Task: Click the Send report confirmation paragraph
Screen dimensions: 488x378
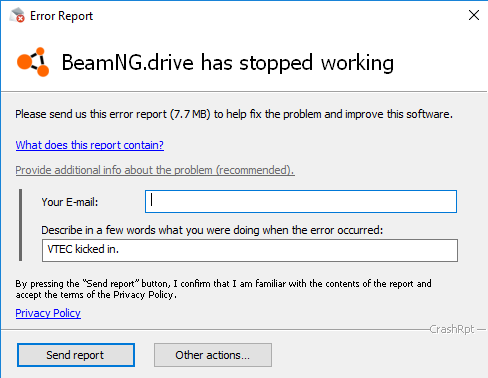Action: [x=223, y=289]
